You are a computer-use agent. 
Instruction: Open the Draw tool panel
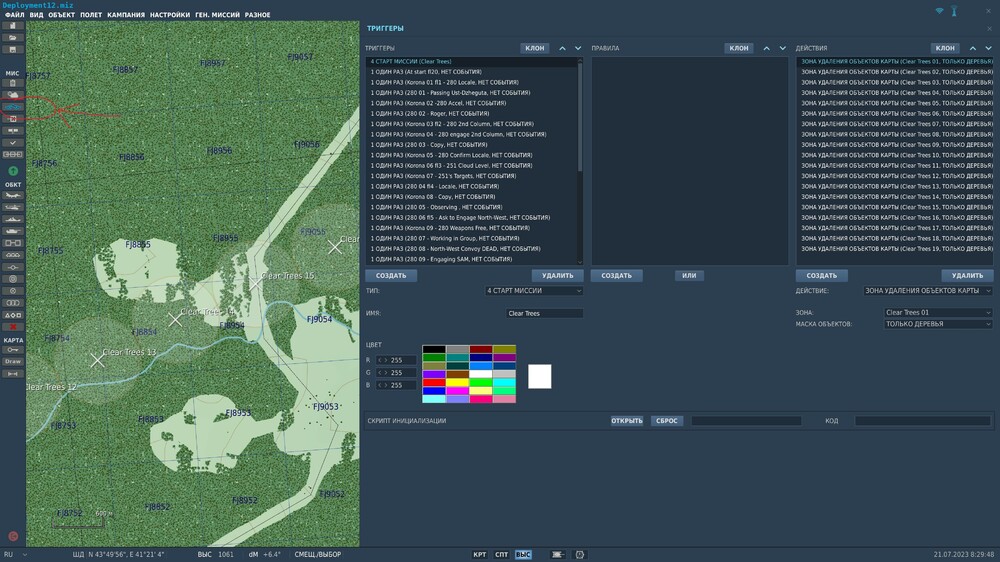(13, 361)
